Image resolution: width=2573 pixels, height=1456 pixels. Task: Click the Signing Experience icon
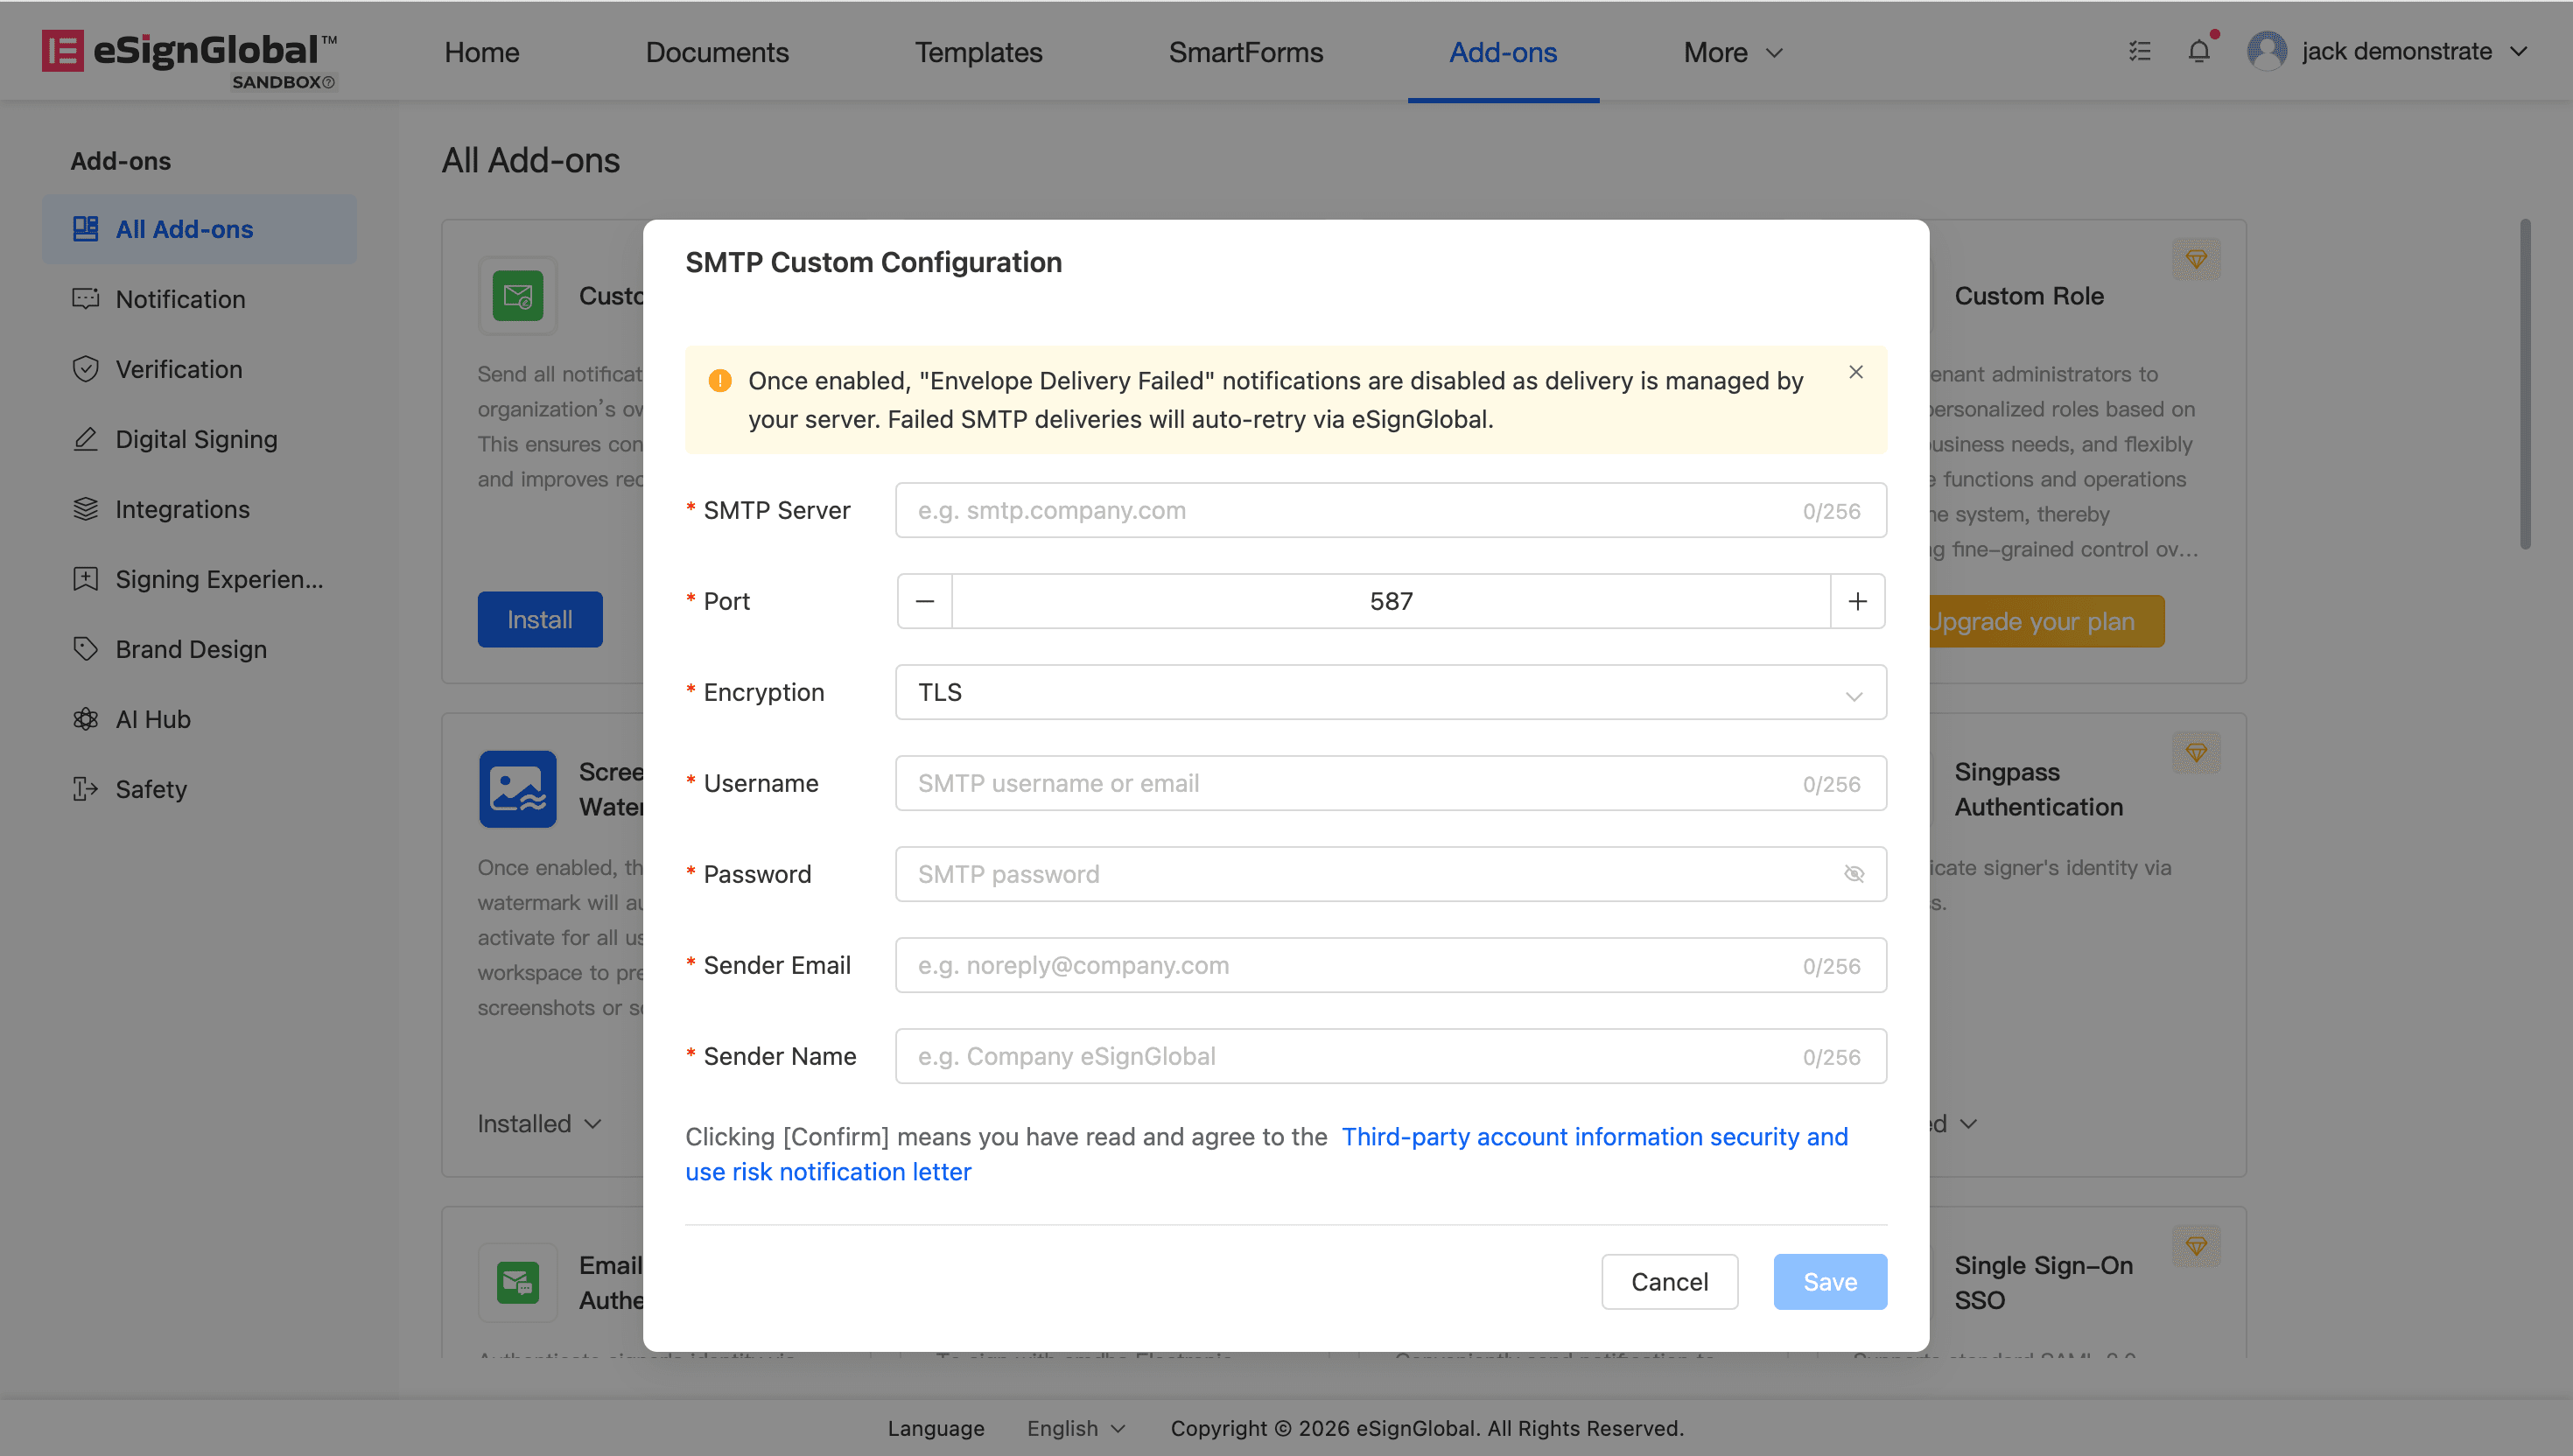click(86, 579)
